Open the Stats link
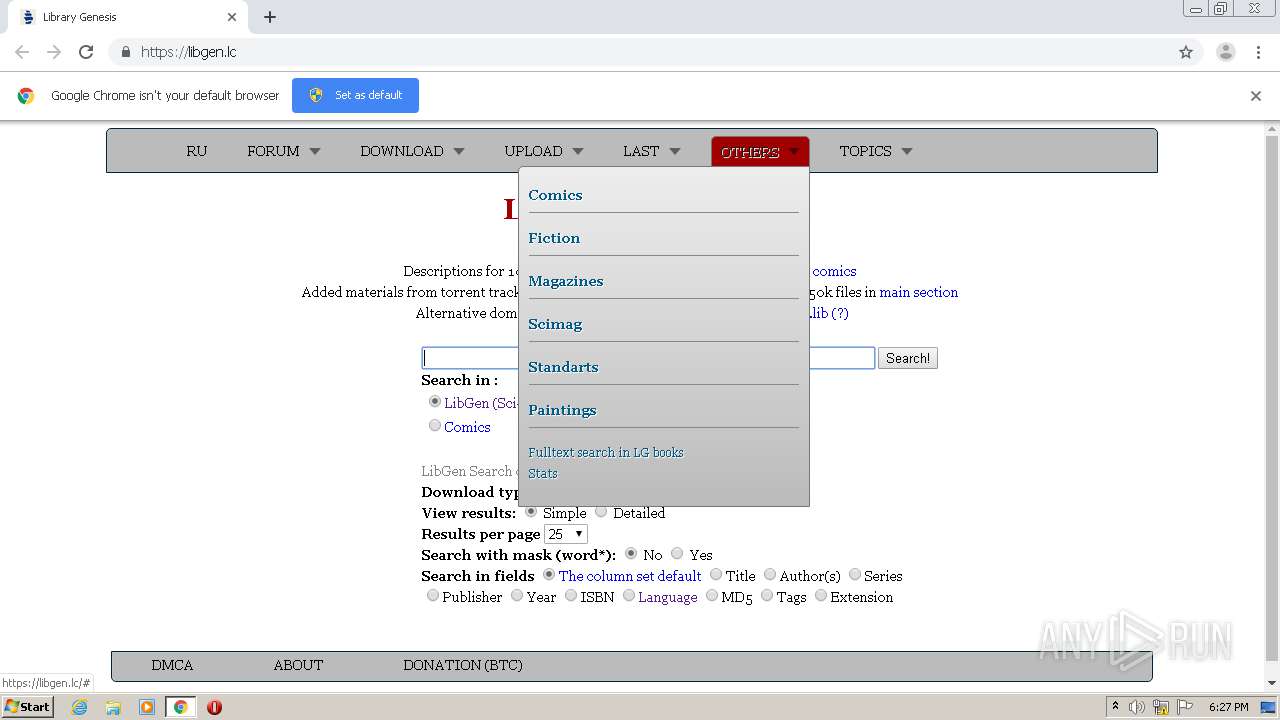The width and height of the screenshot is (1280, 720). click(x=543, y=473)
